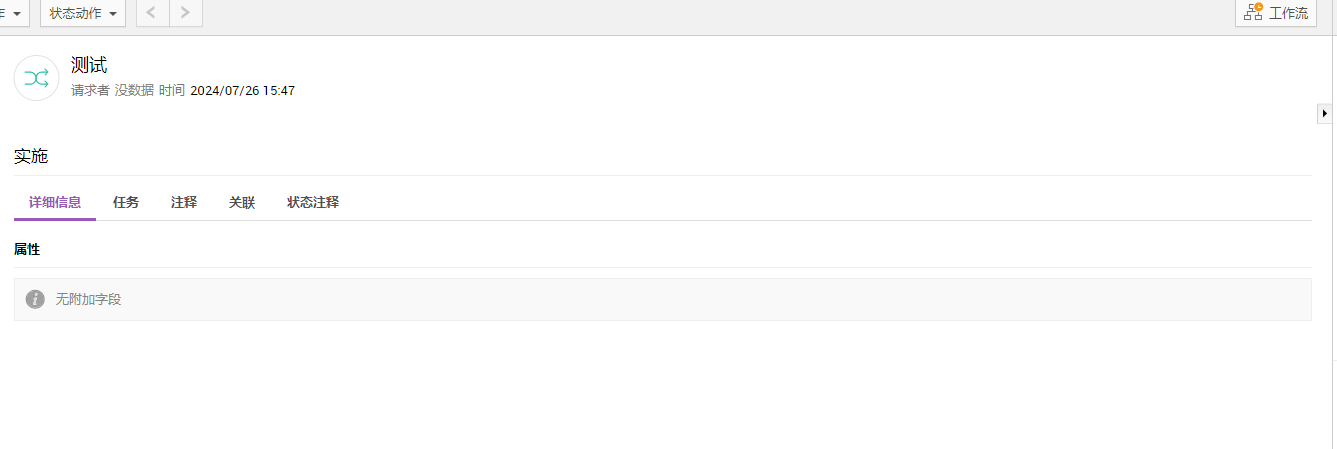Open the cut-off dropdown left of 状态动作
Screen dimensions: 1337x449
pos(13,13)
